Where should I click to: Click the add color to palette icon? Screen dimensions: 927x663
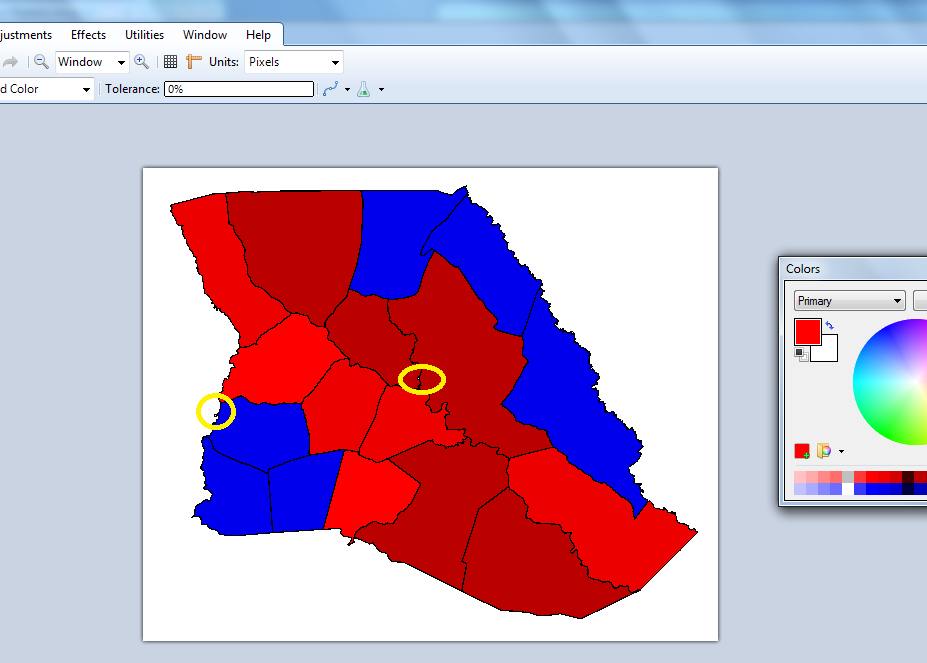click(802, 451)
